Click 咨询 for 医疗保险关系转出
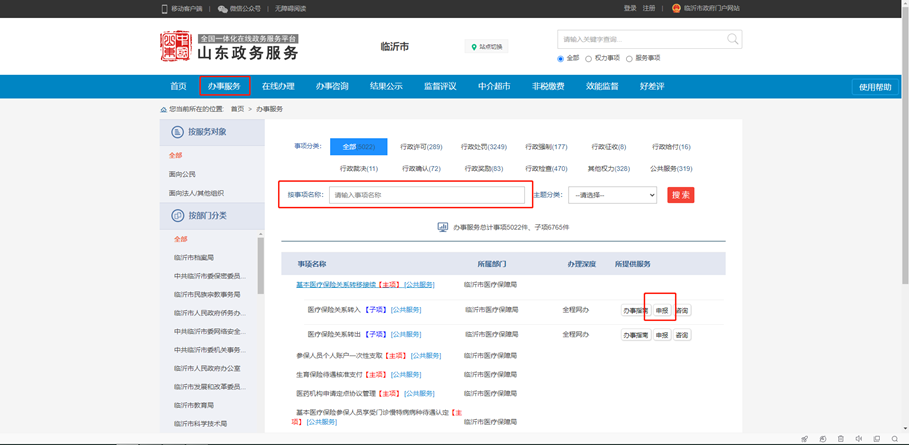The width and height of the screenshot is (909, 445). click(682, 335)
